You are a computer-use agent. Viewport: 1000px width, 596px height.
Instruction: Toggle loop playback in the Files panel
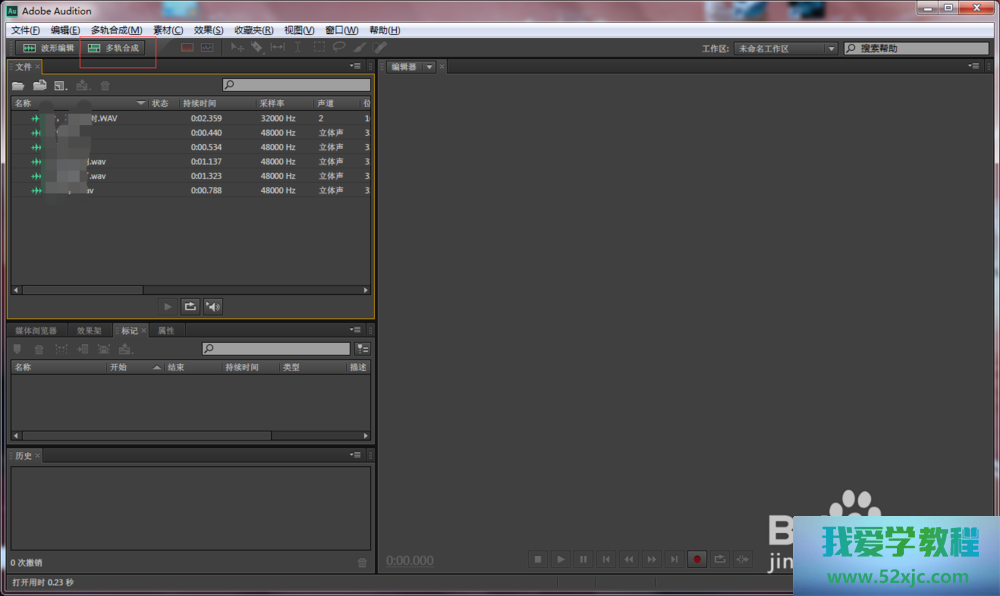(x=190, y=306)
